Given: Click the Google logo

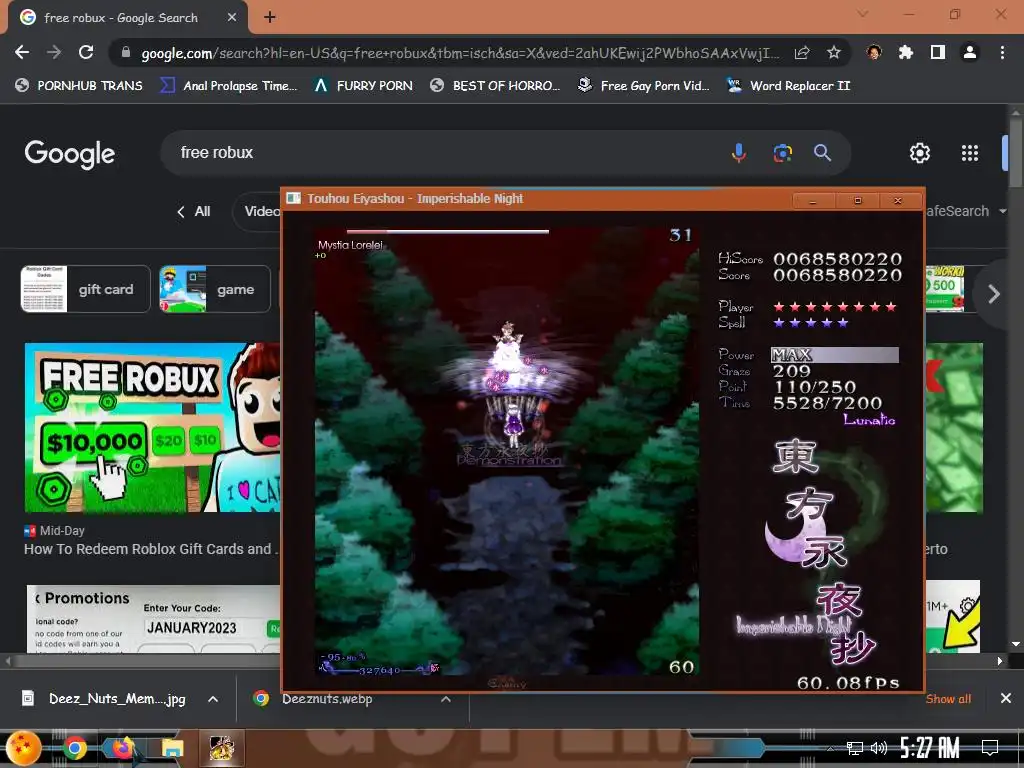Looking at the screenshot, I should tap(70, 153).
